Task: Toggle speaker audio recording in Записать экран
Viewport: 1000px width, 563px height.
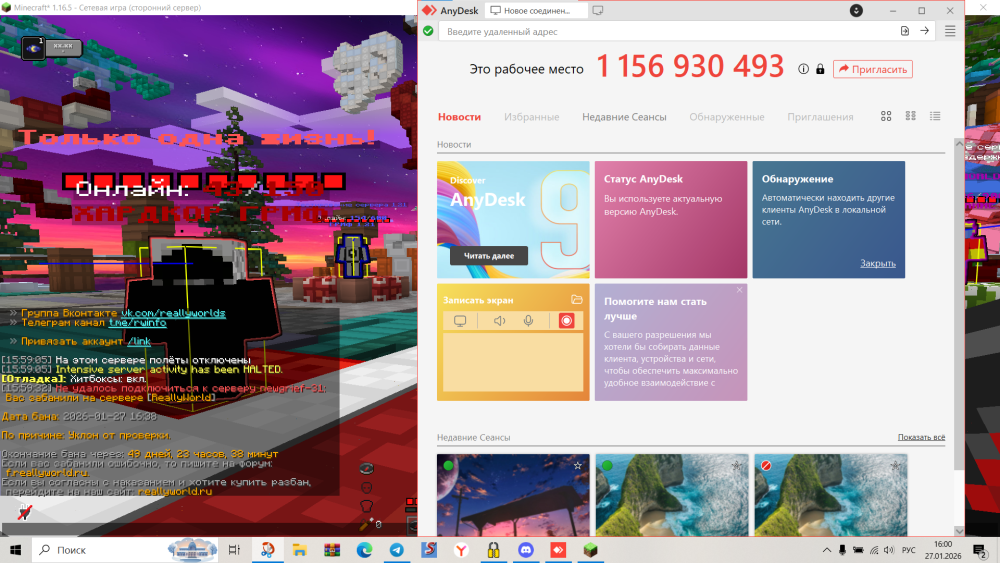Action: click(x=499, y=321)
